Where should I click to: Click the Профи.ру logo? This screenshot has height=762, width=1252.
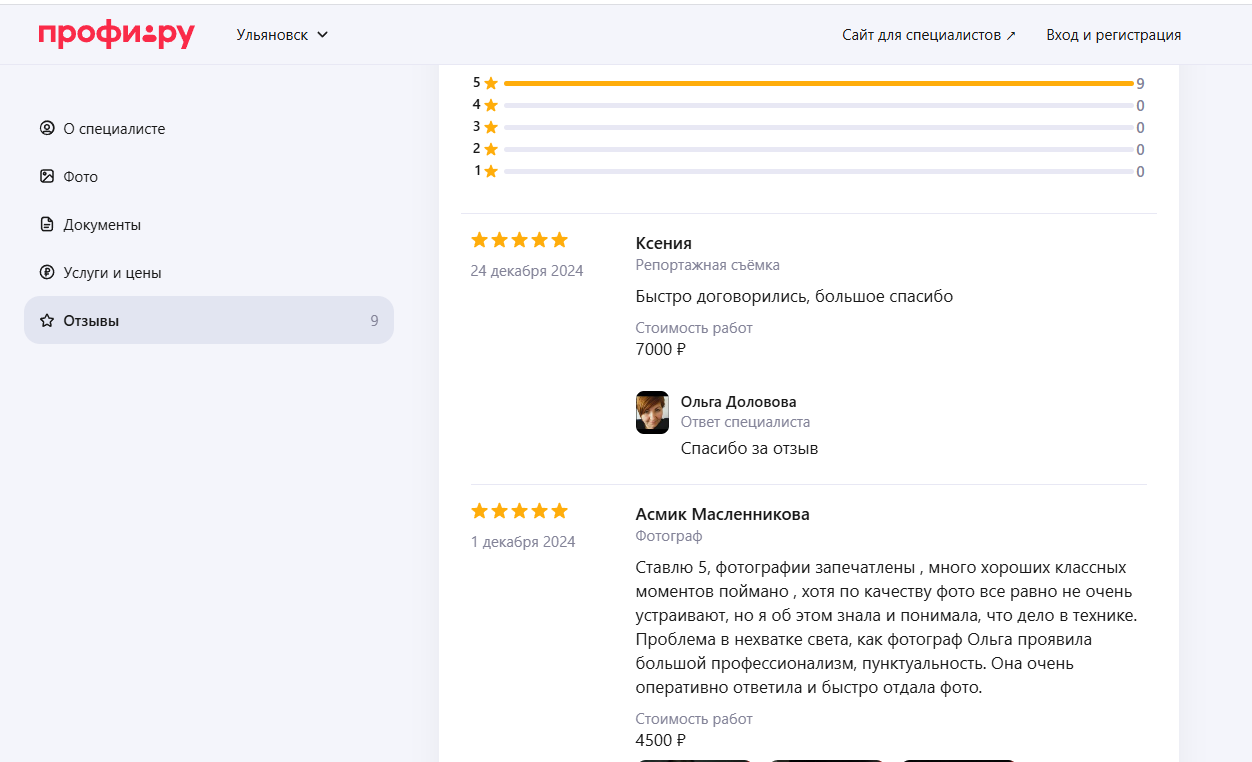click(x=116, y=35)
